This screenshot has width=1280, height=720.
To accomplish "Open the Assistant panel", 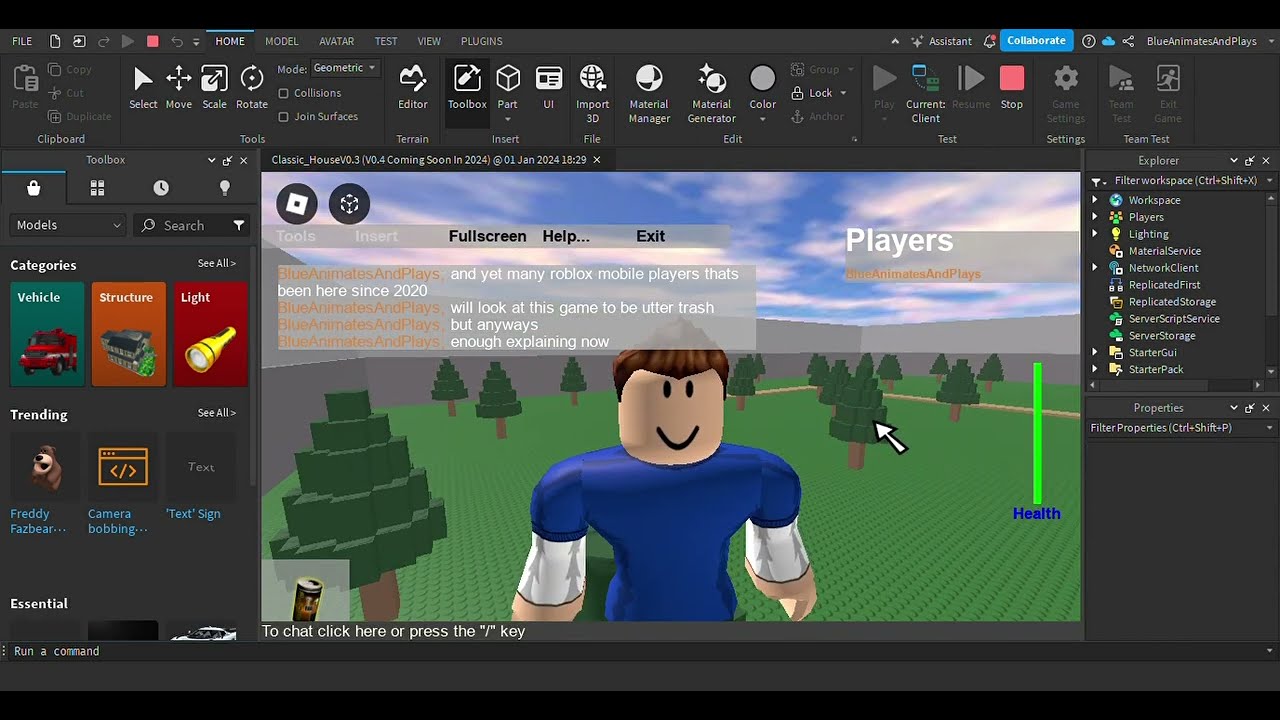I will [x=940, y=41].
